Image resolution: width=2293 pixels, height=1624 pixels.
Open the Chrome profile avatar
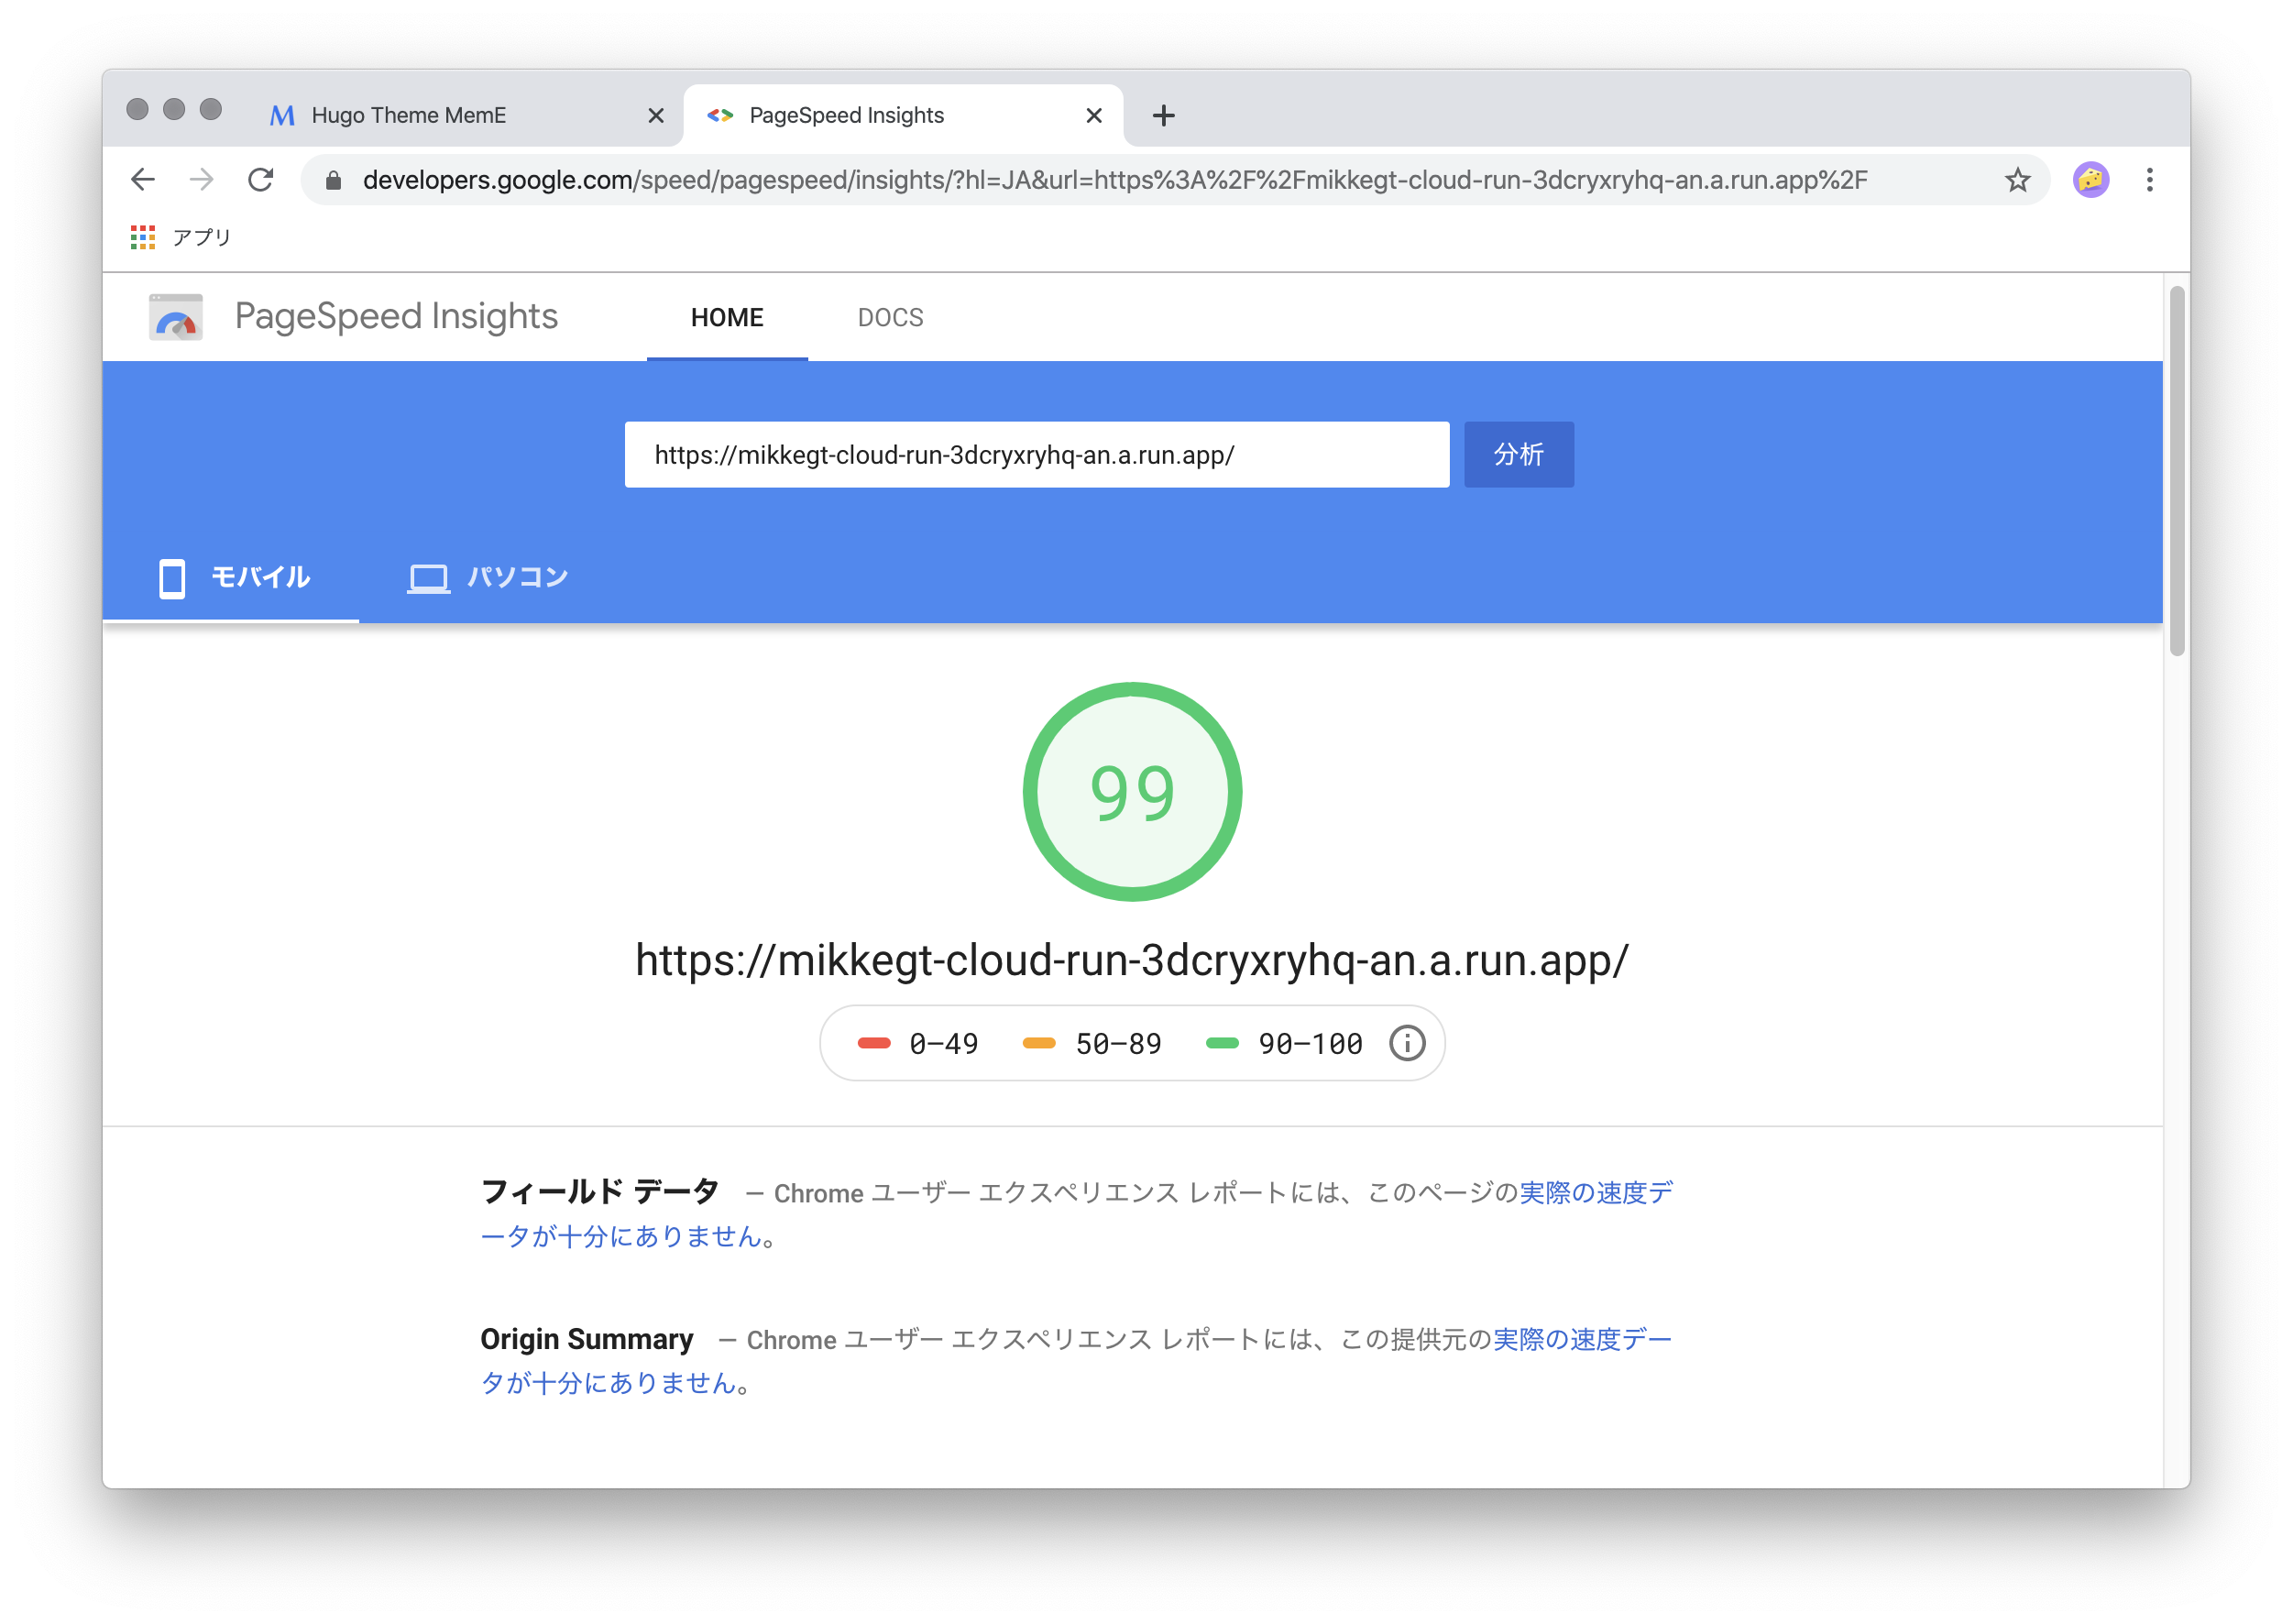pos(2090,180)
